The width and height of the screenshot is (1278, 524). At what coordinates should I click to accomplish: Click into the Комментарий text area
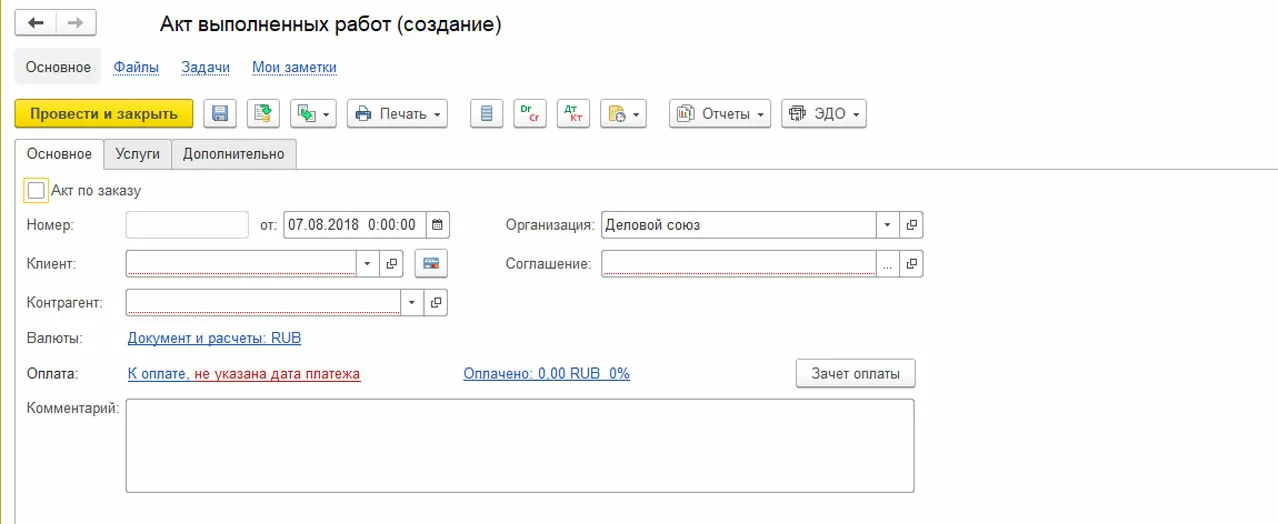pos(519,445)
